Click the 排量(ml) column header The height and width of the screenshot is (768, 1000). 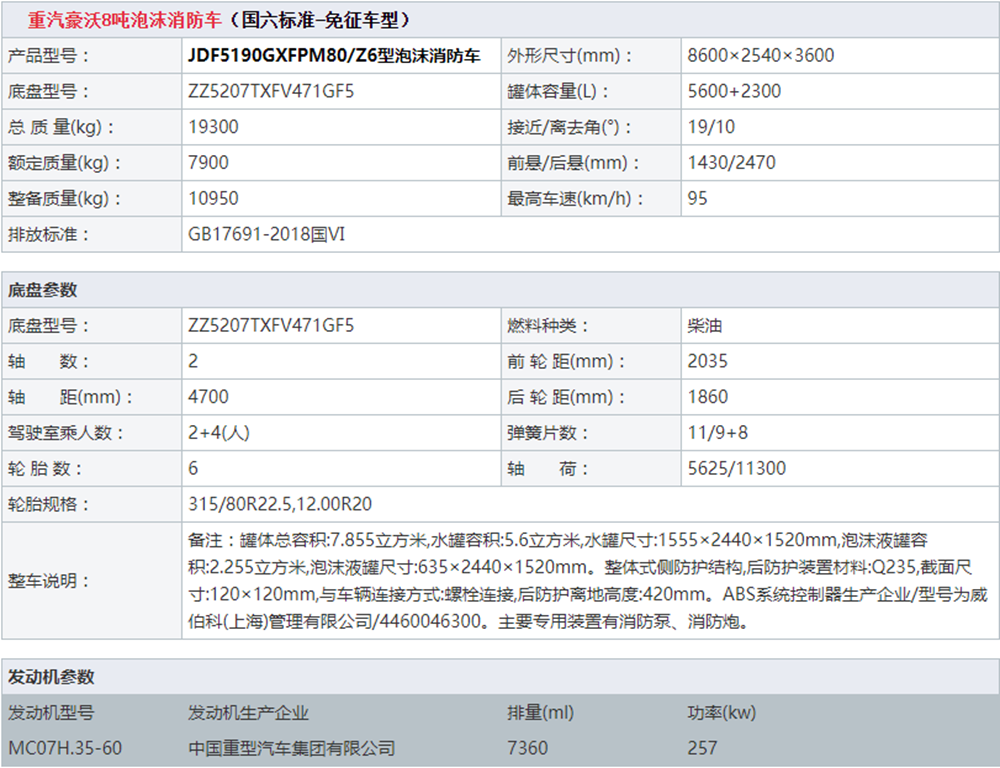(x=540, y=713)
